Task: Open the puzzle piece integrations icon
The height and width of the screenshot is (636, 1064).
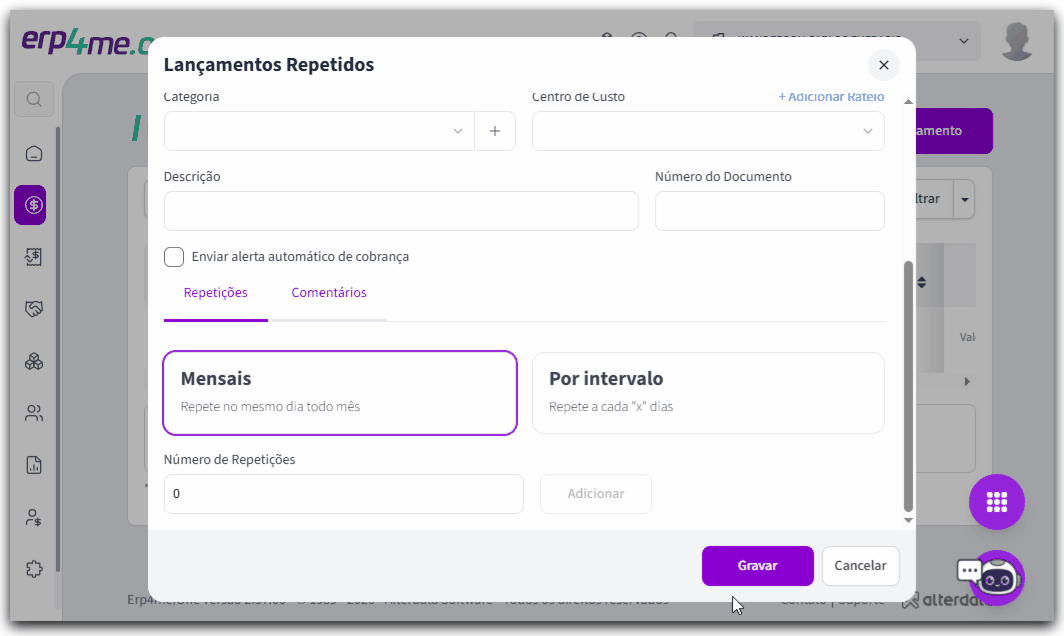Action: pyautogui.click(x=34, y=569)
